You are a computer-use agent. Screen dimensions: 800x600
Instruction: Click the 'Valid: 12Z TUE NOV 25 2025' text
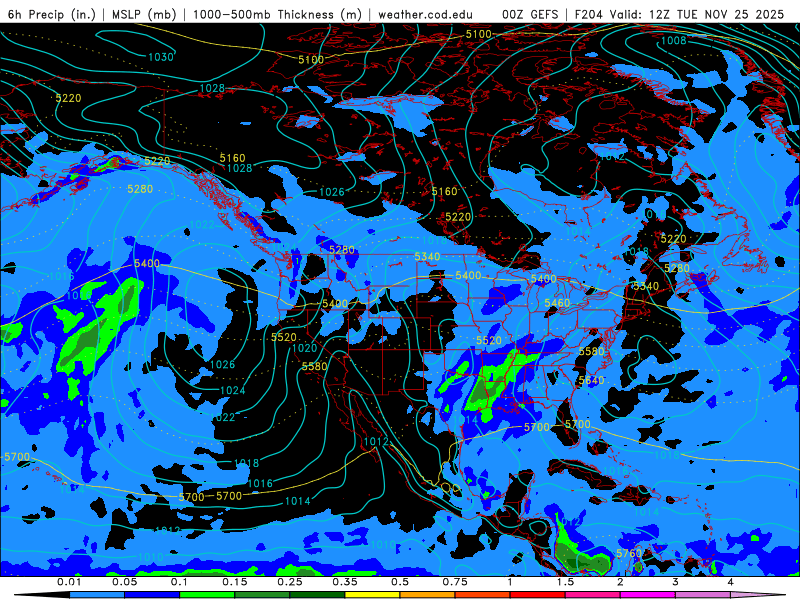pyautogui.click(x=697, y=14)
